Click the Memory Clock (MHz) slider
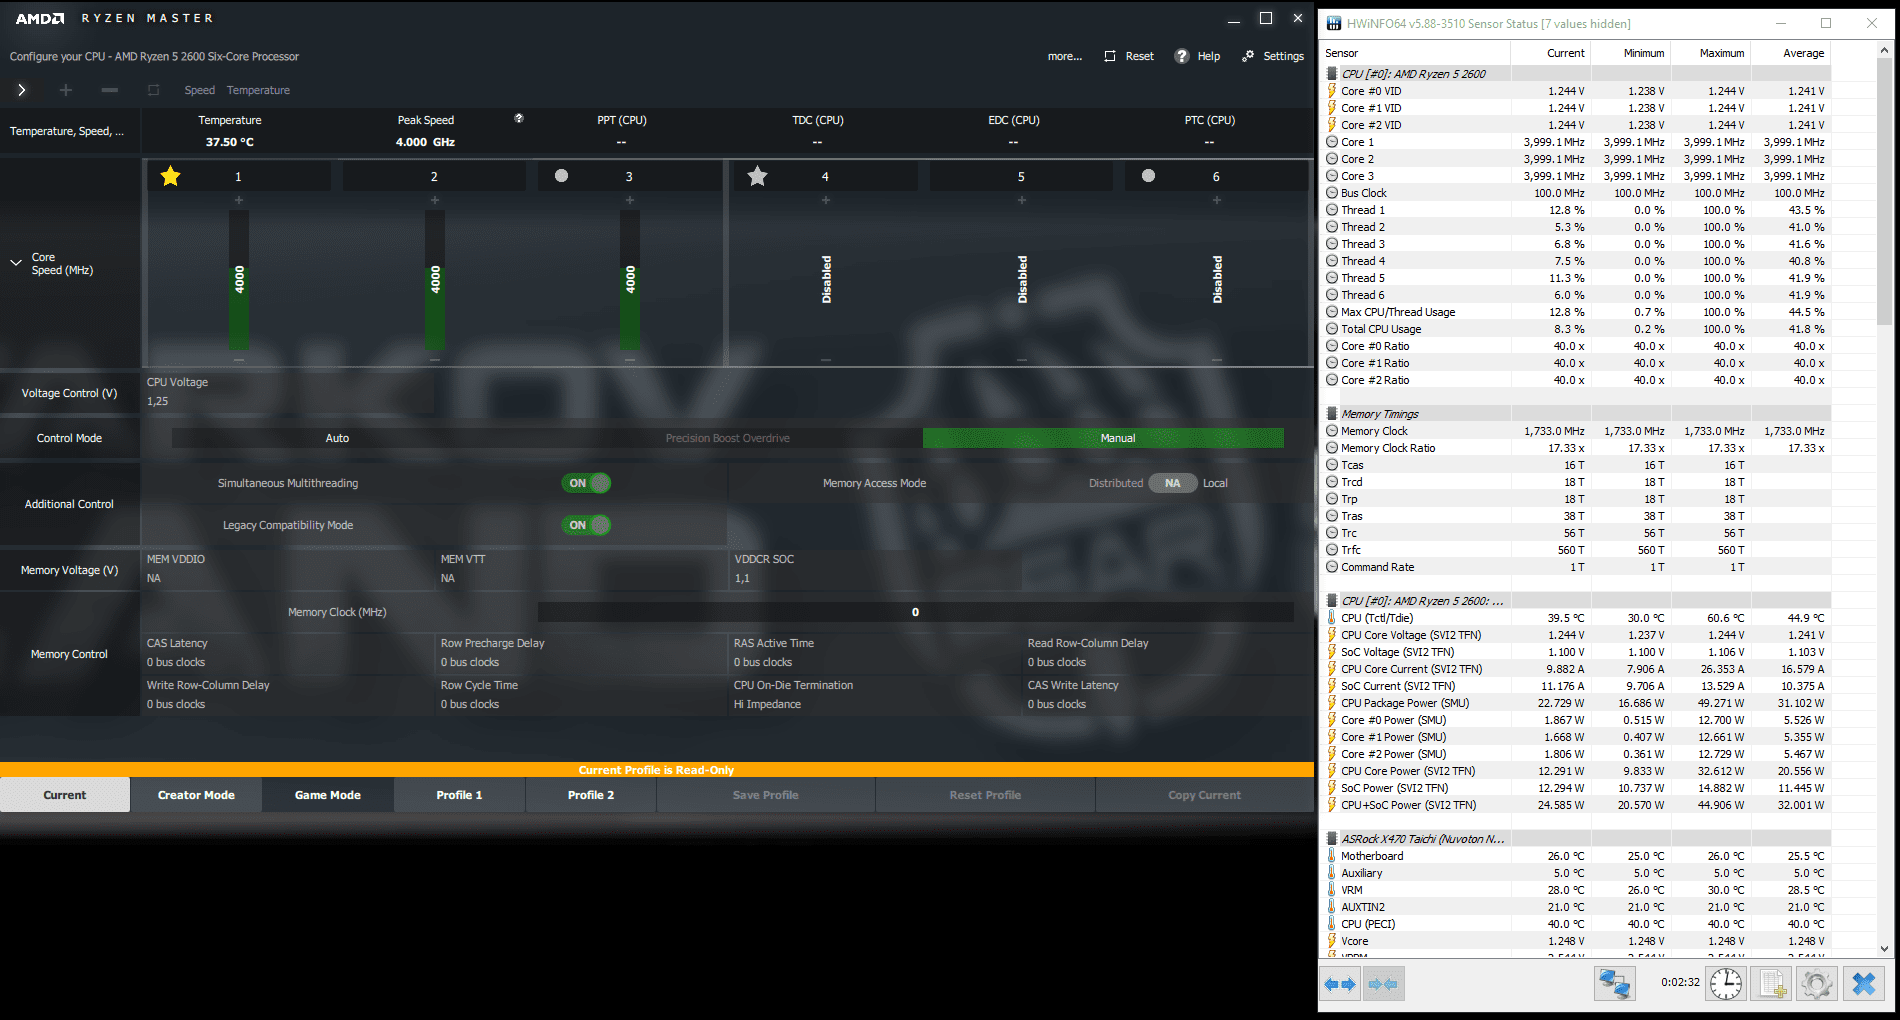Image resolution: width=1900 pixels, height=1020 pixels. click(915, 612)
